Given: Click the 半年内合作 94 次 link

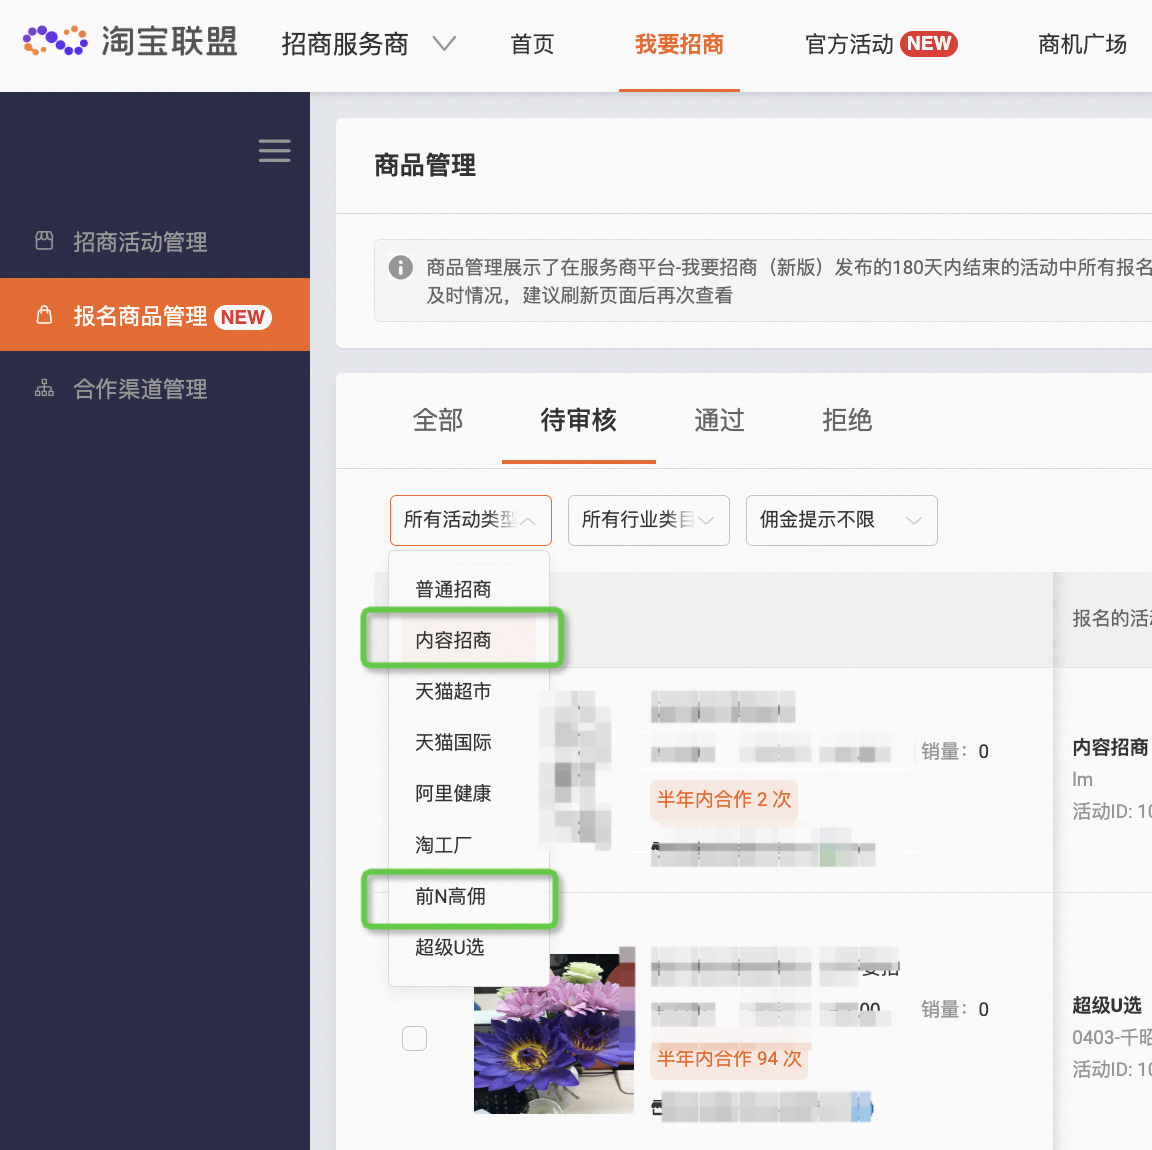Looking at the screenshot, I should 729,1059.
